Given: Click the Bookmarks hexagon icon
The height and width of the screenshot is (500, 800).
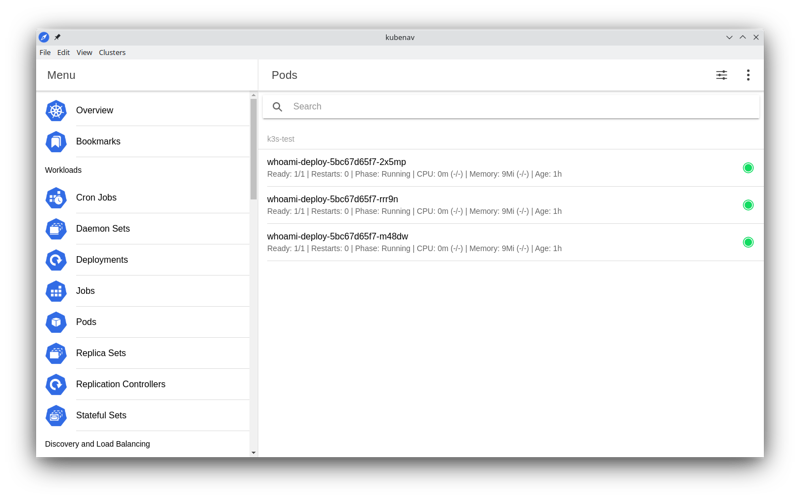Looking at the screenshot, I should pyautogui.click(x=56, y=142).
